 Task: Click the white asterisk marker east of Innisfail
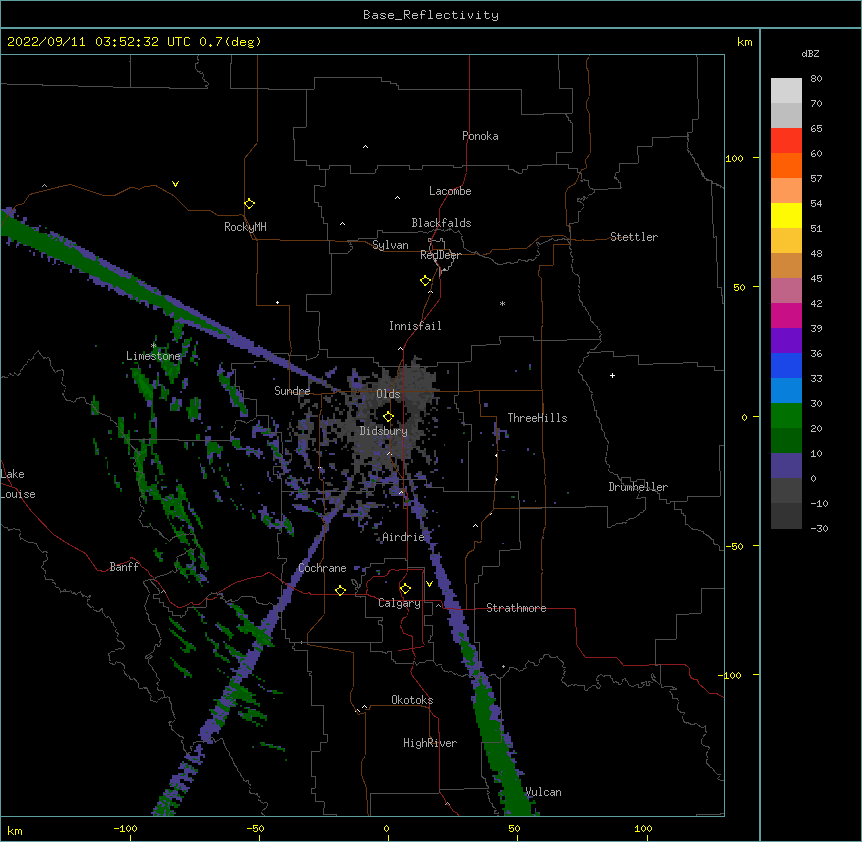(x=502, y=303)
